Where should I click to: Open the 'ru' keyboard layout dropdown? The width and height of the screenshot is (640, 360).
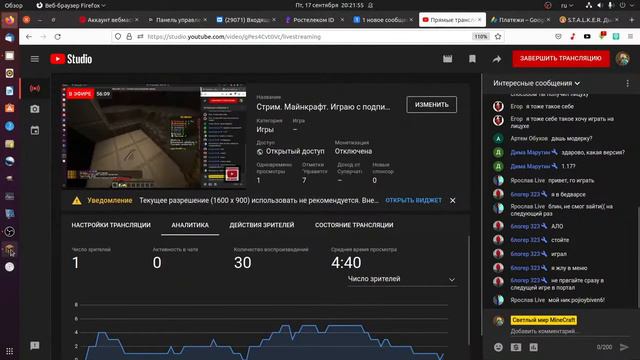click(x=567, y=5)
